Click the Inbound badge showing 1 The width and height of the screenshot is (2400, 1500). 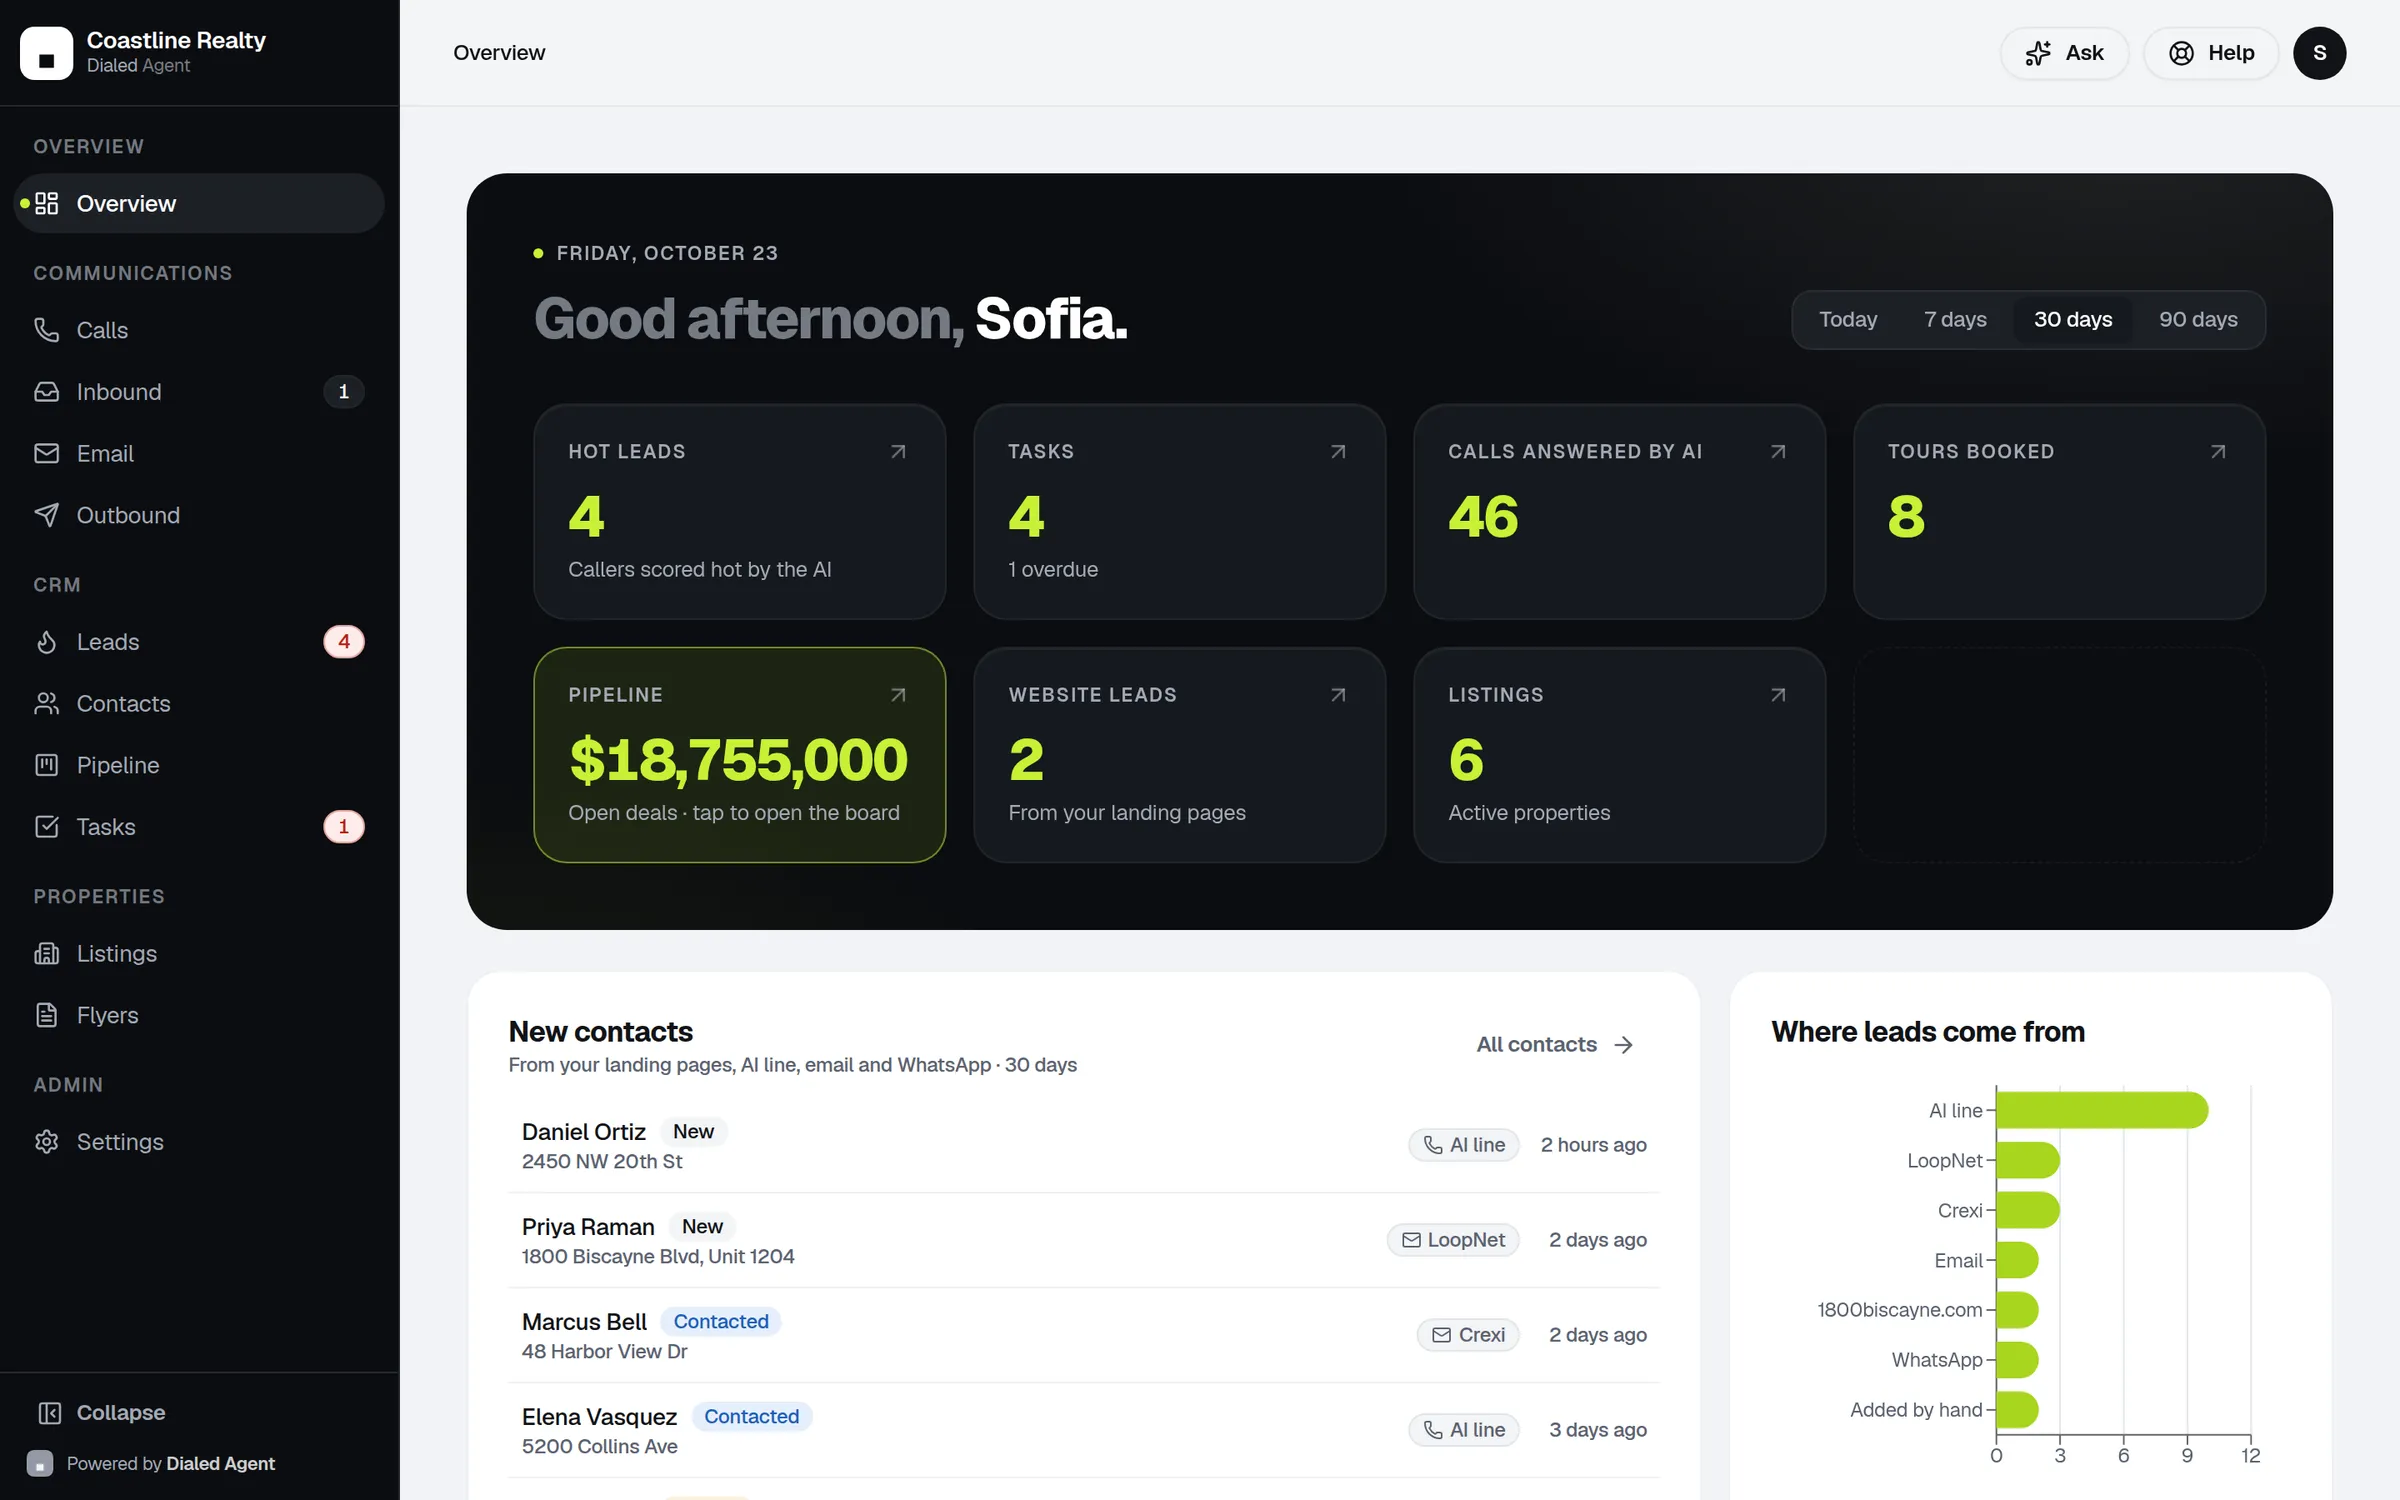pyautogui.click(x=344, y=392)
